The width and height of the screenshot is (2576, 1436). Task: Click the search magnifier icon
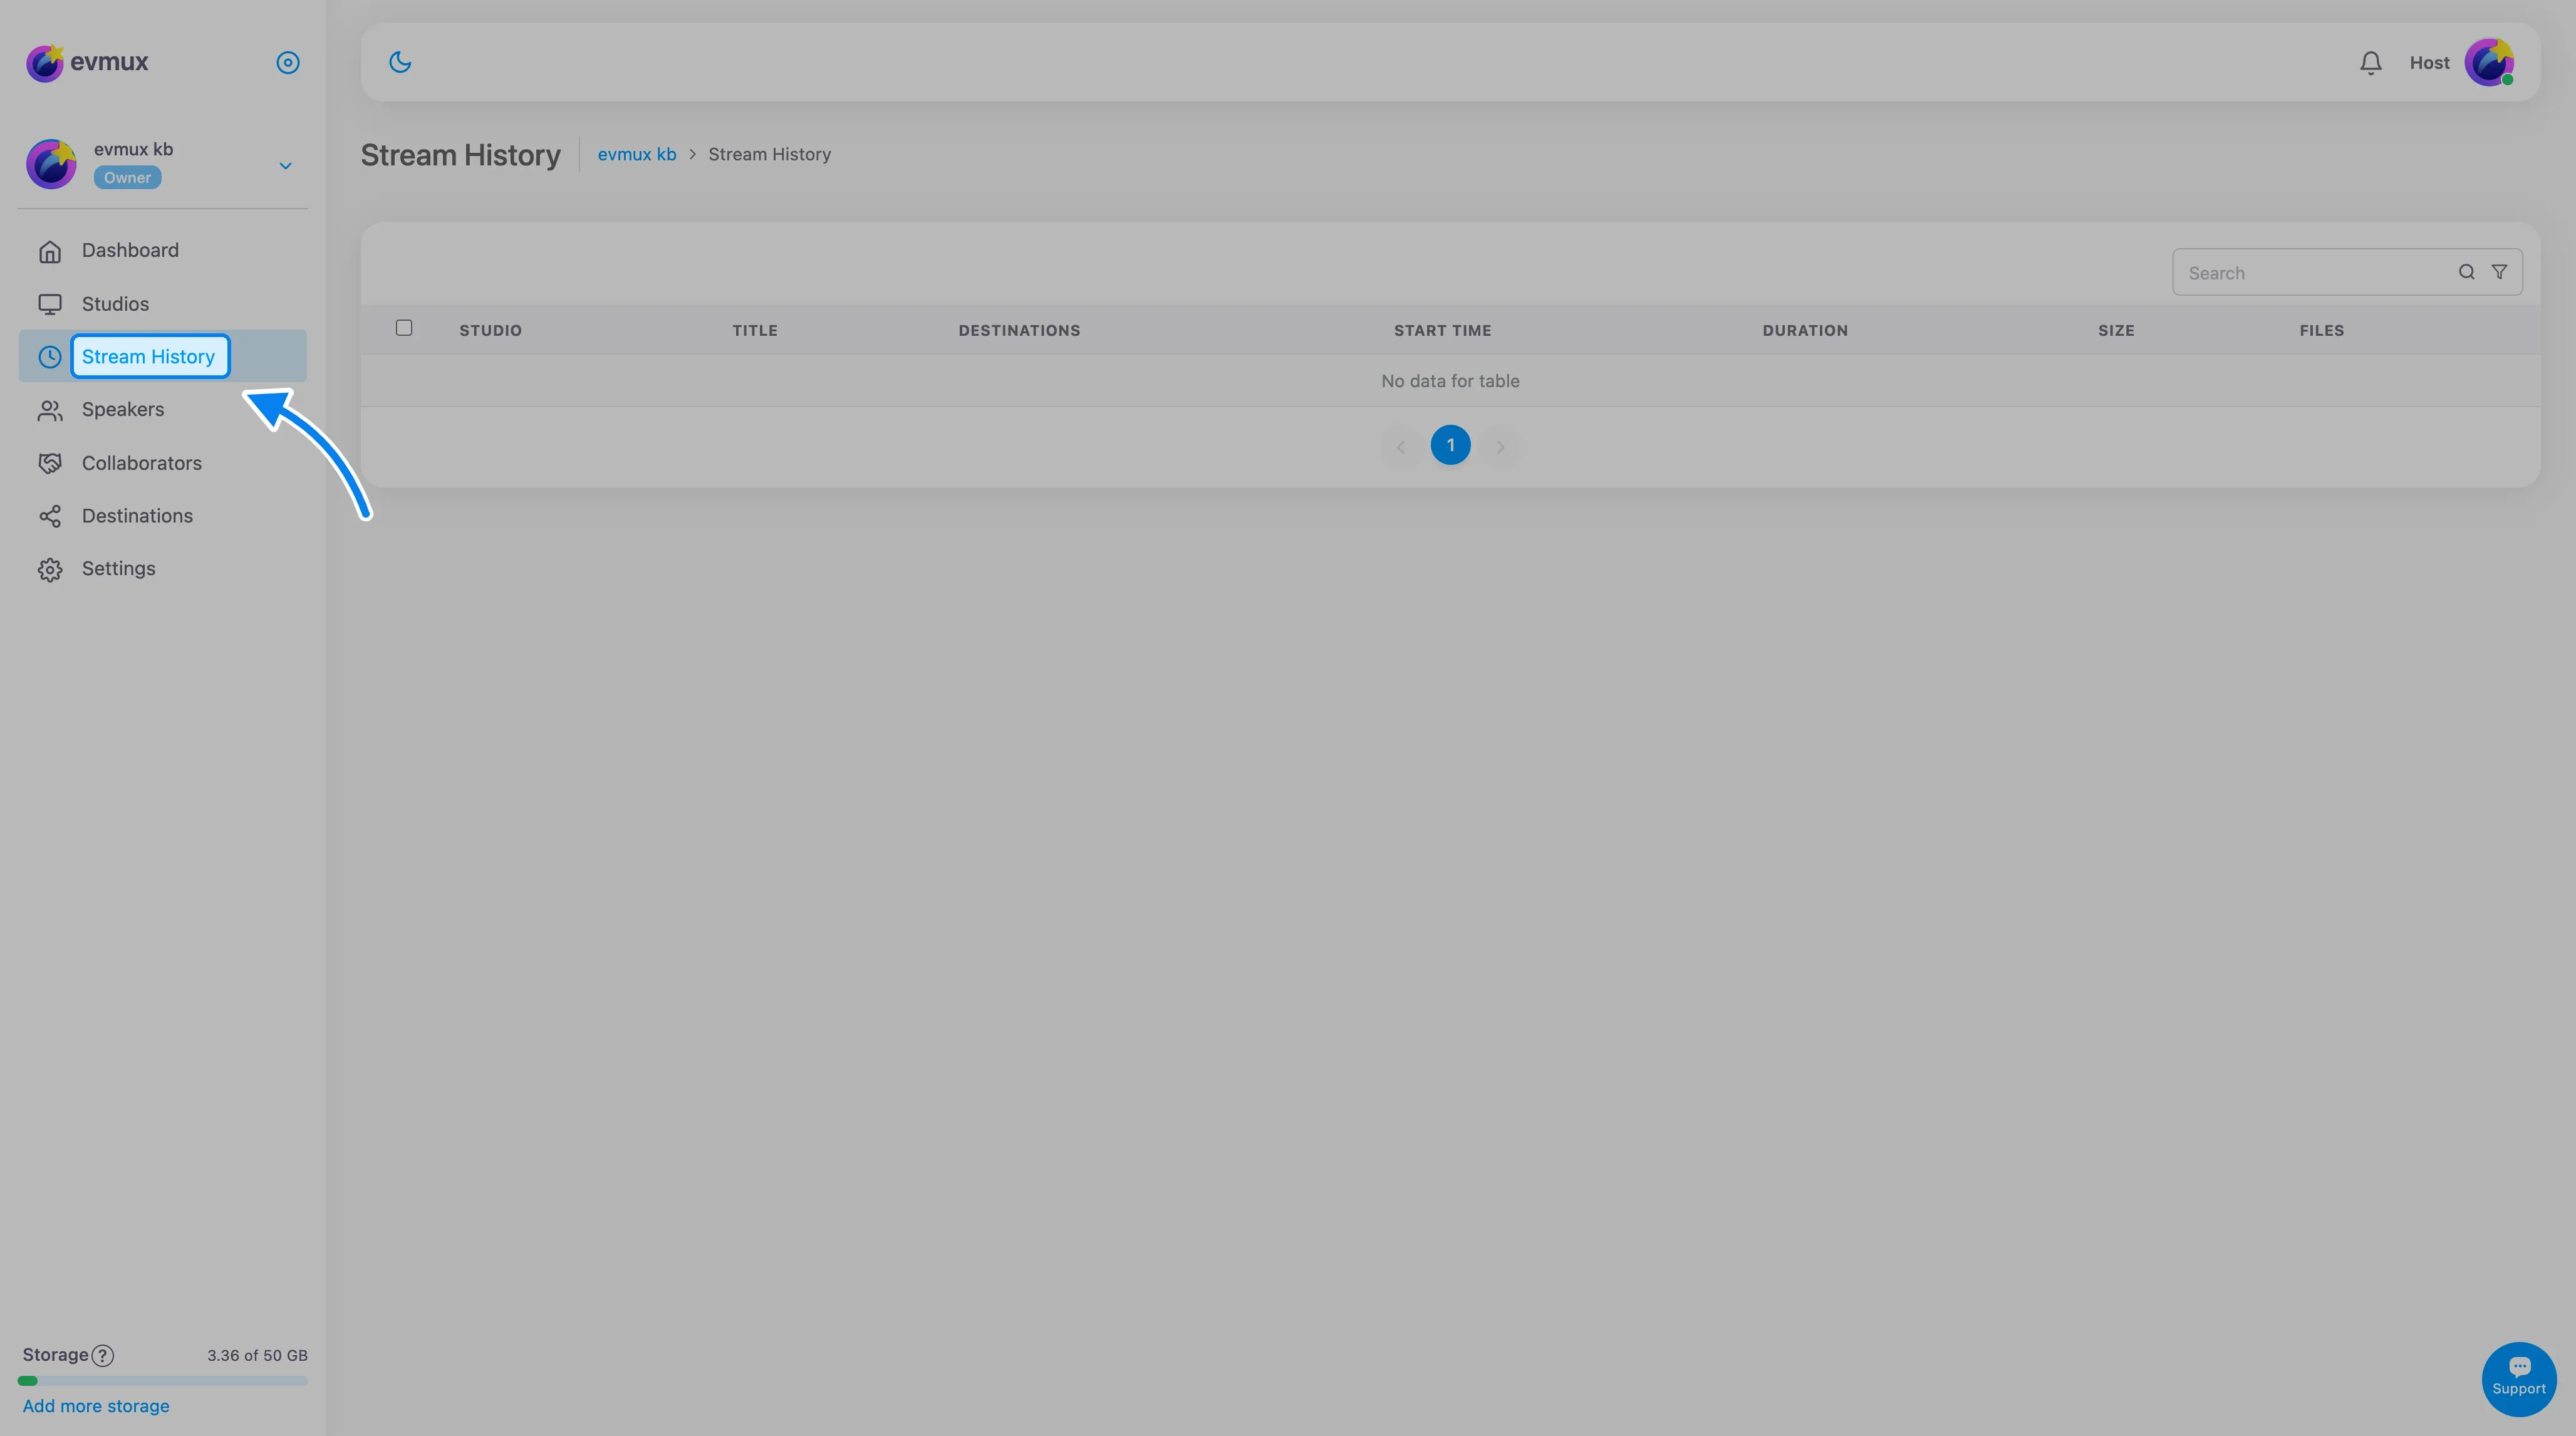pyautogui.click(x=2466, y=272)
